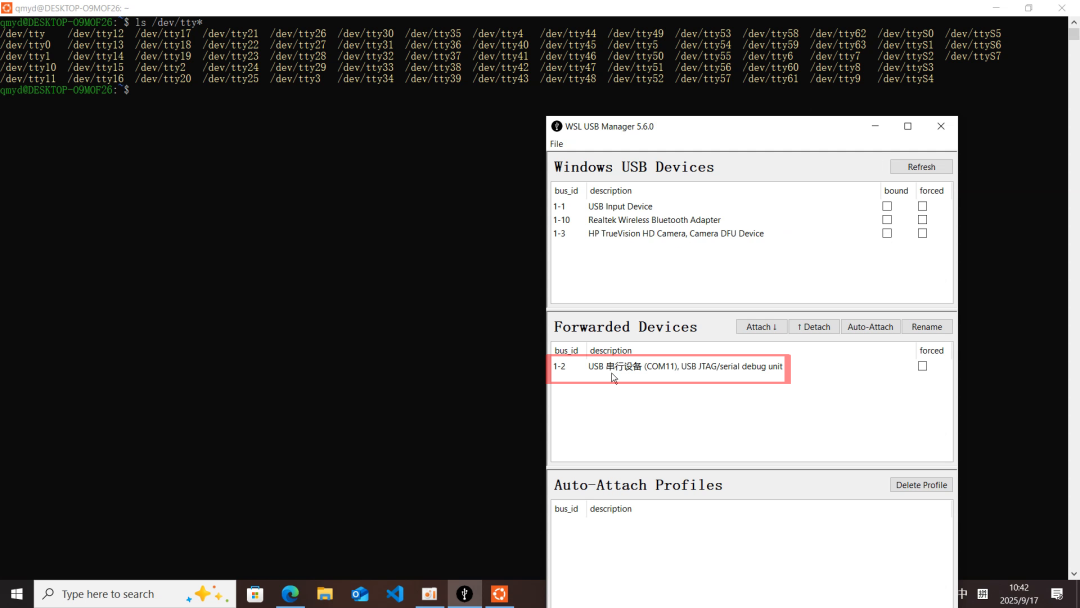Viewport: 1080px width, 608px height.
Task: Click the Rename button
Action: 926,326
